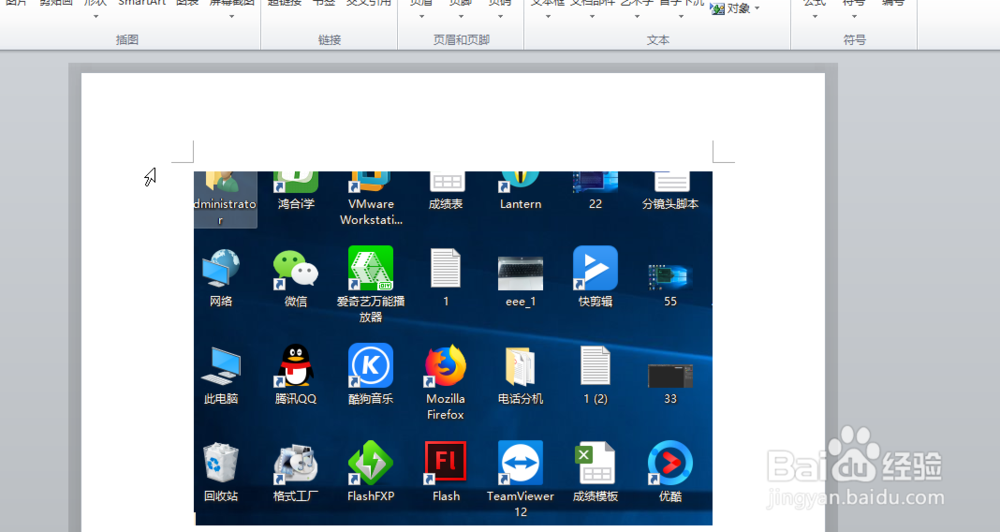The height and width of the screenshot is (532, 1000).
Task: Expand the 艺术字 WordArt dropdown arrow
Action: click(636, 16)
